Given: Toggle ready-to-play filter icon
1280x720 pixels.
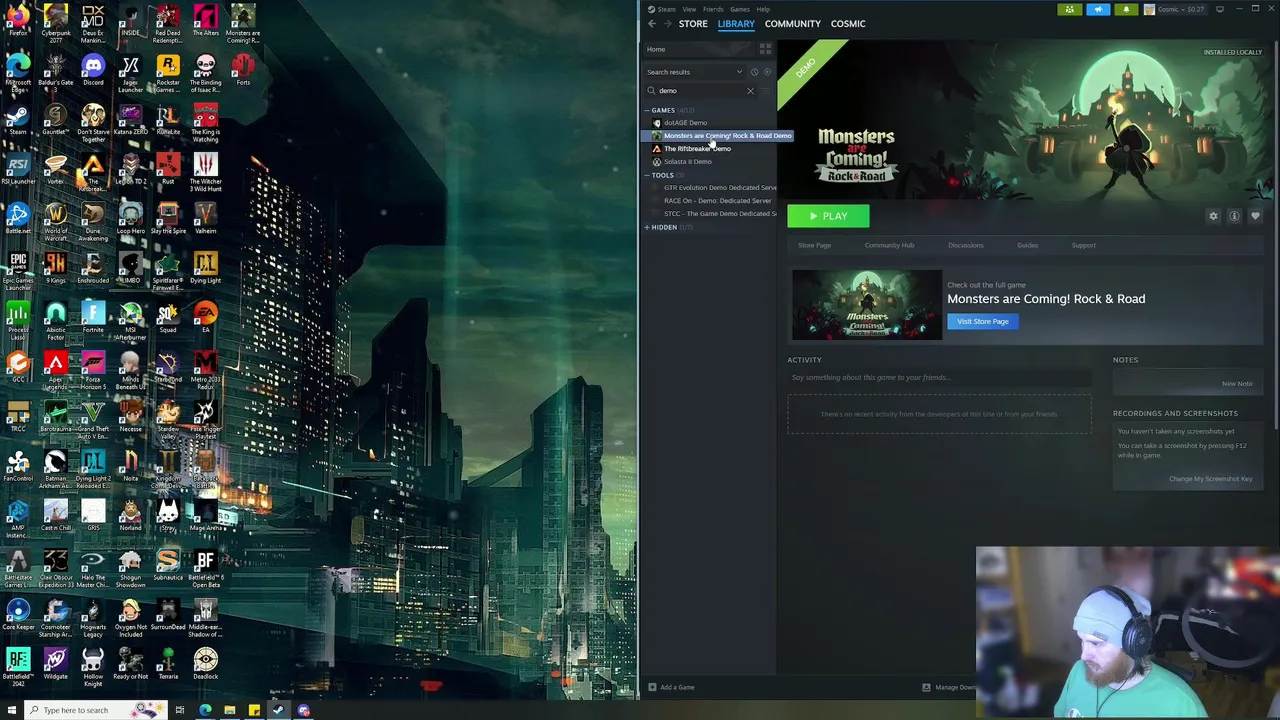Looking at the screenshot, I should [767, 72].
